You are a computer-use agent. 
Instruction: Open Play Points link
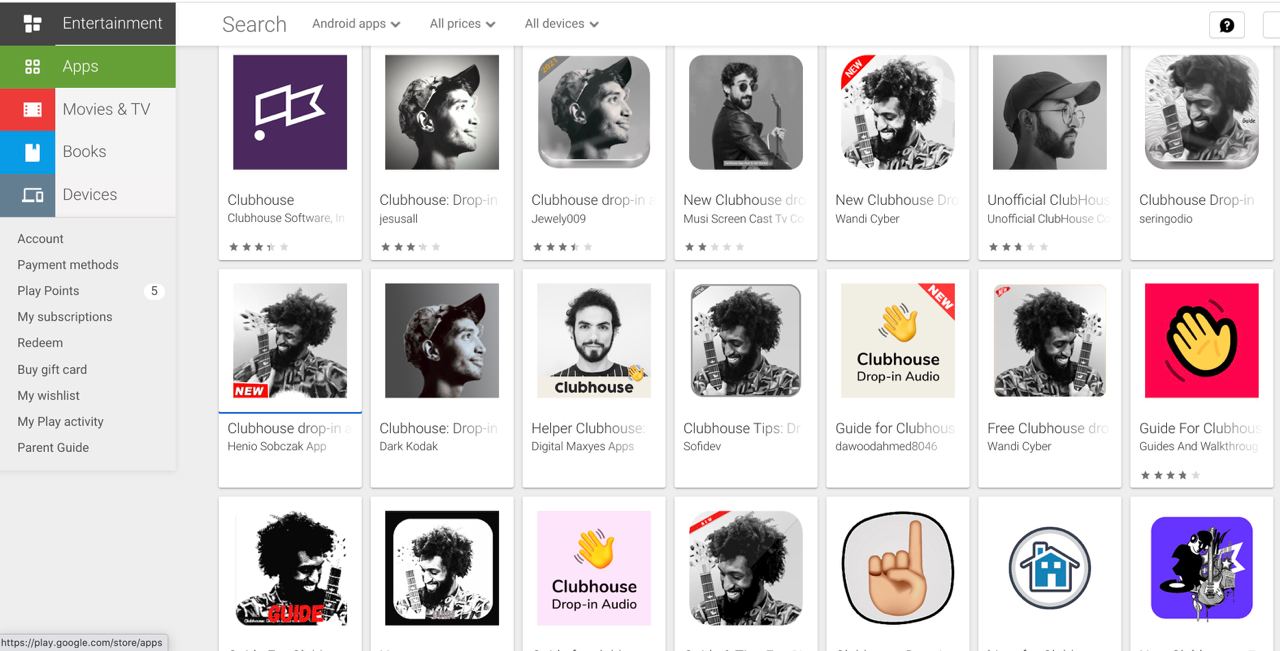pyautogui.click(x=48, y=290)
